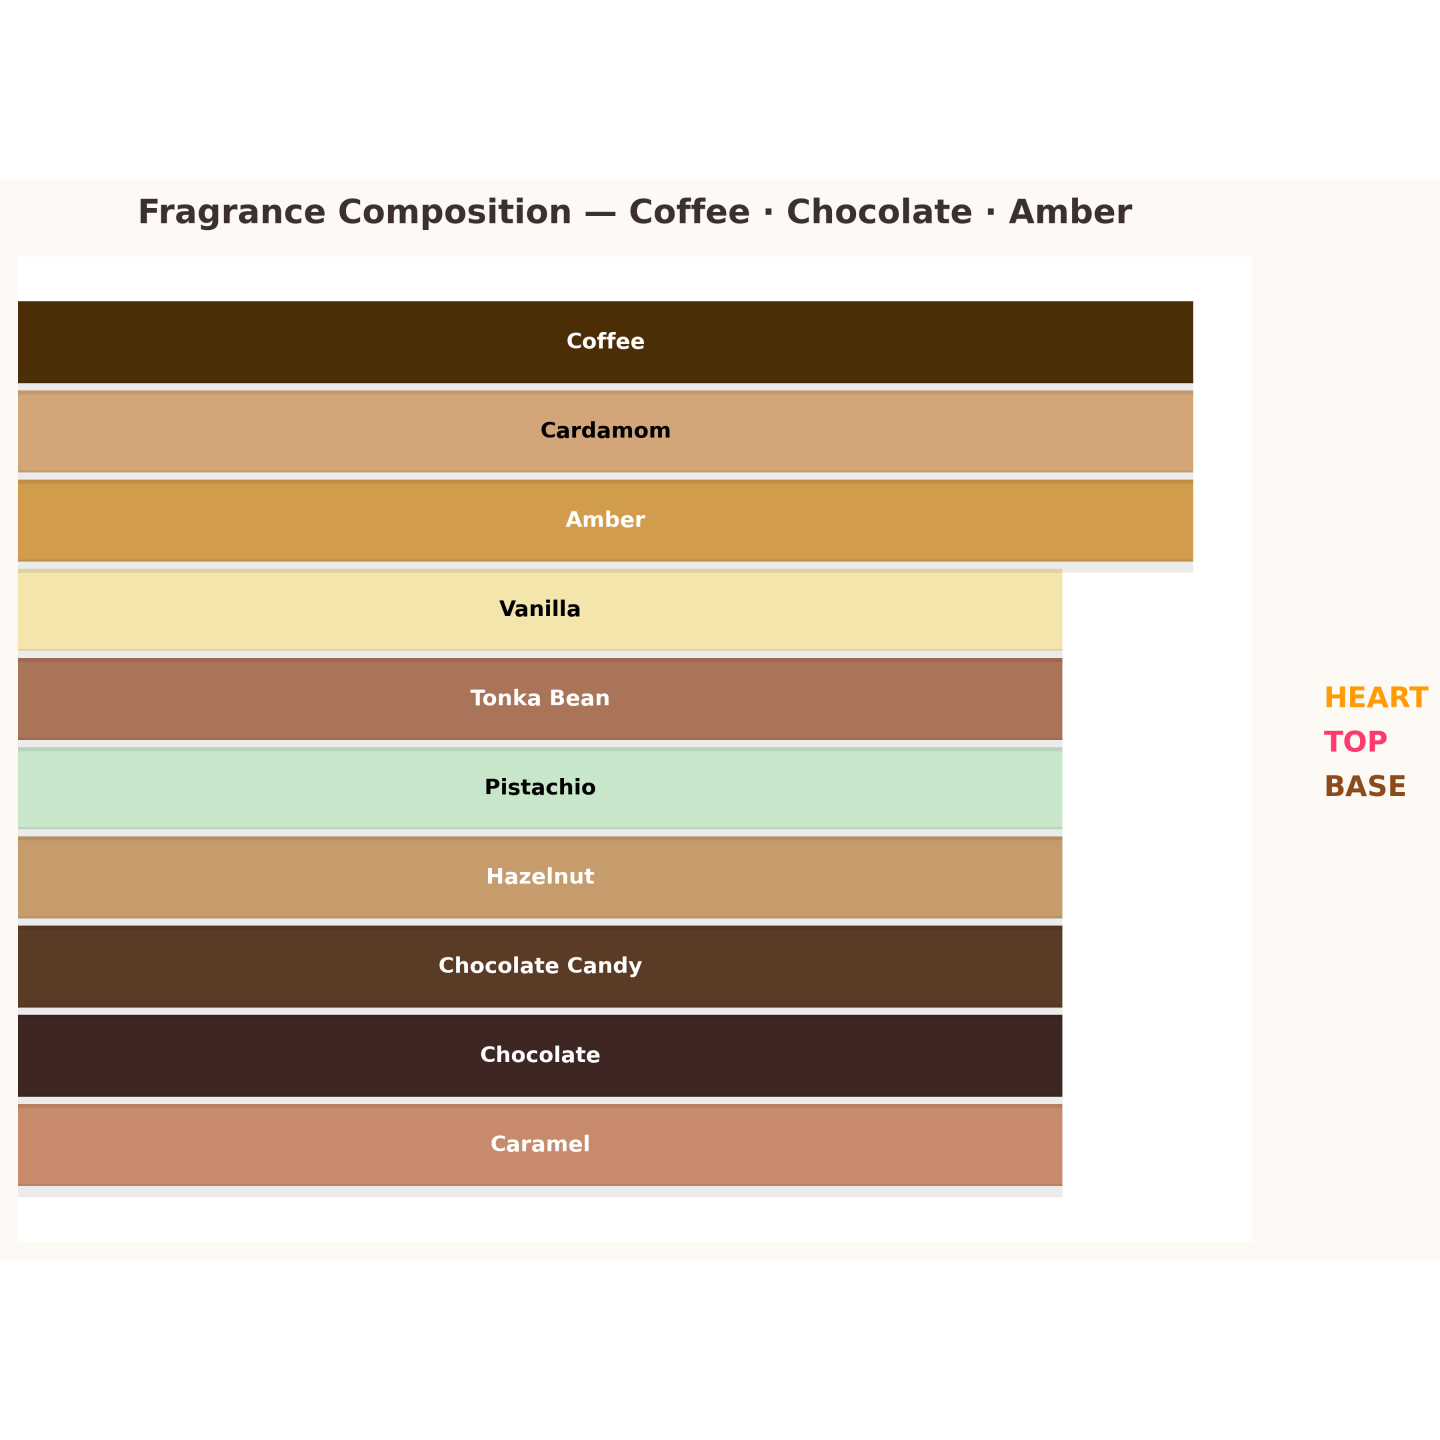1440x1440 pixels.
Task: Select the Cardamom bar
Action: click(x=605, y=431)
